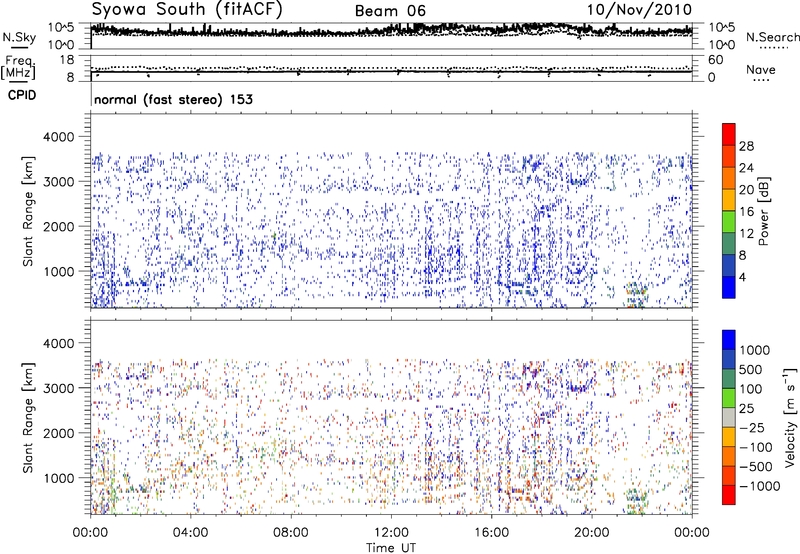Click the 'Power [dB]' color bar label

[x=764, y=211]
